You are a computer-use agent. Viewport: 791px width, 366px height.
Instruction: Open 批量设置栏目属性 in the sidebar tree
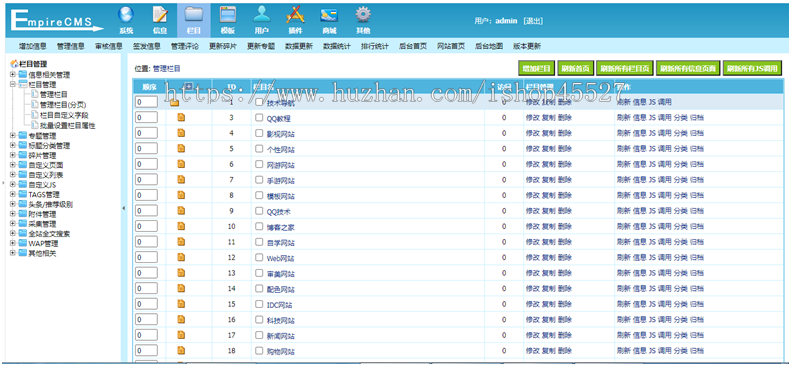point(68,125)
